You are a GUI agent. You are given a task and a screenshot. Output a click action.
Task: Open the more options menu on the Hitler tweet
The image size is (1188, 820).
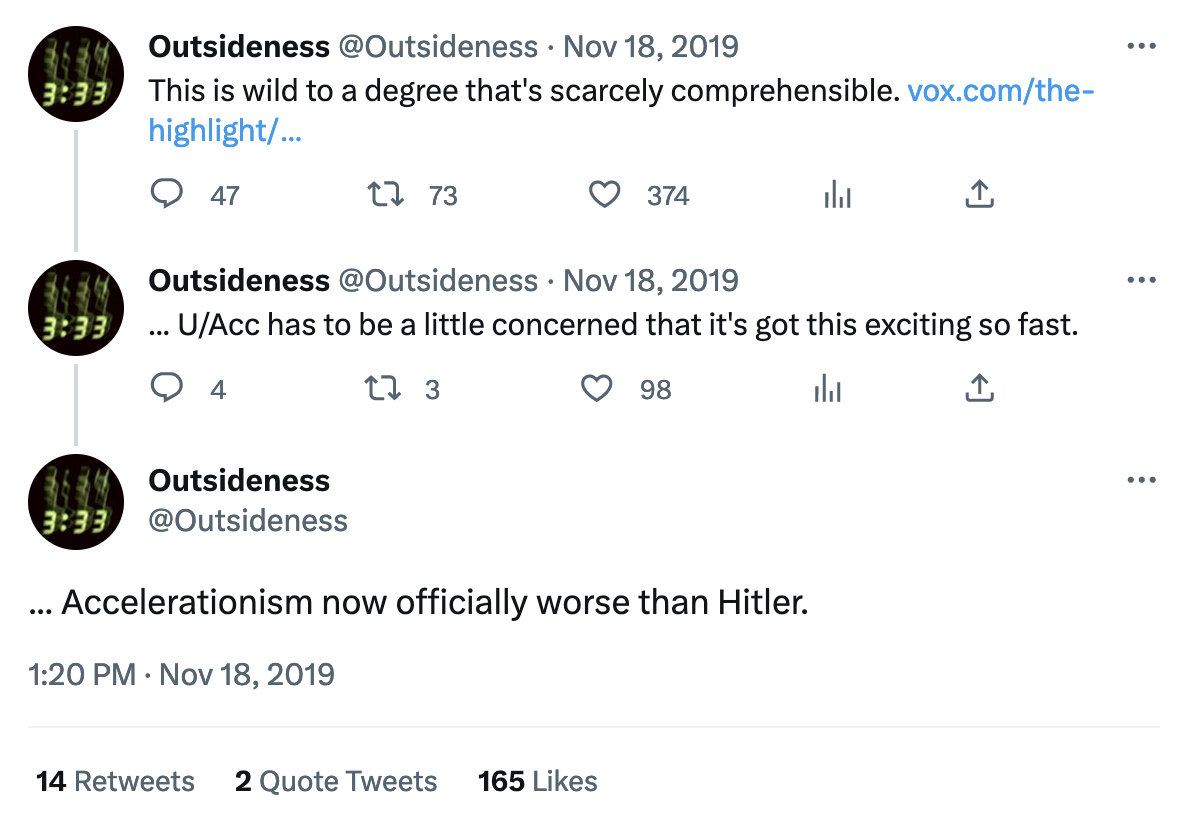tap(1141, 479)
